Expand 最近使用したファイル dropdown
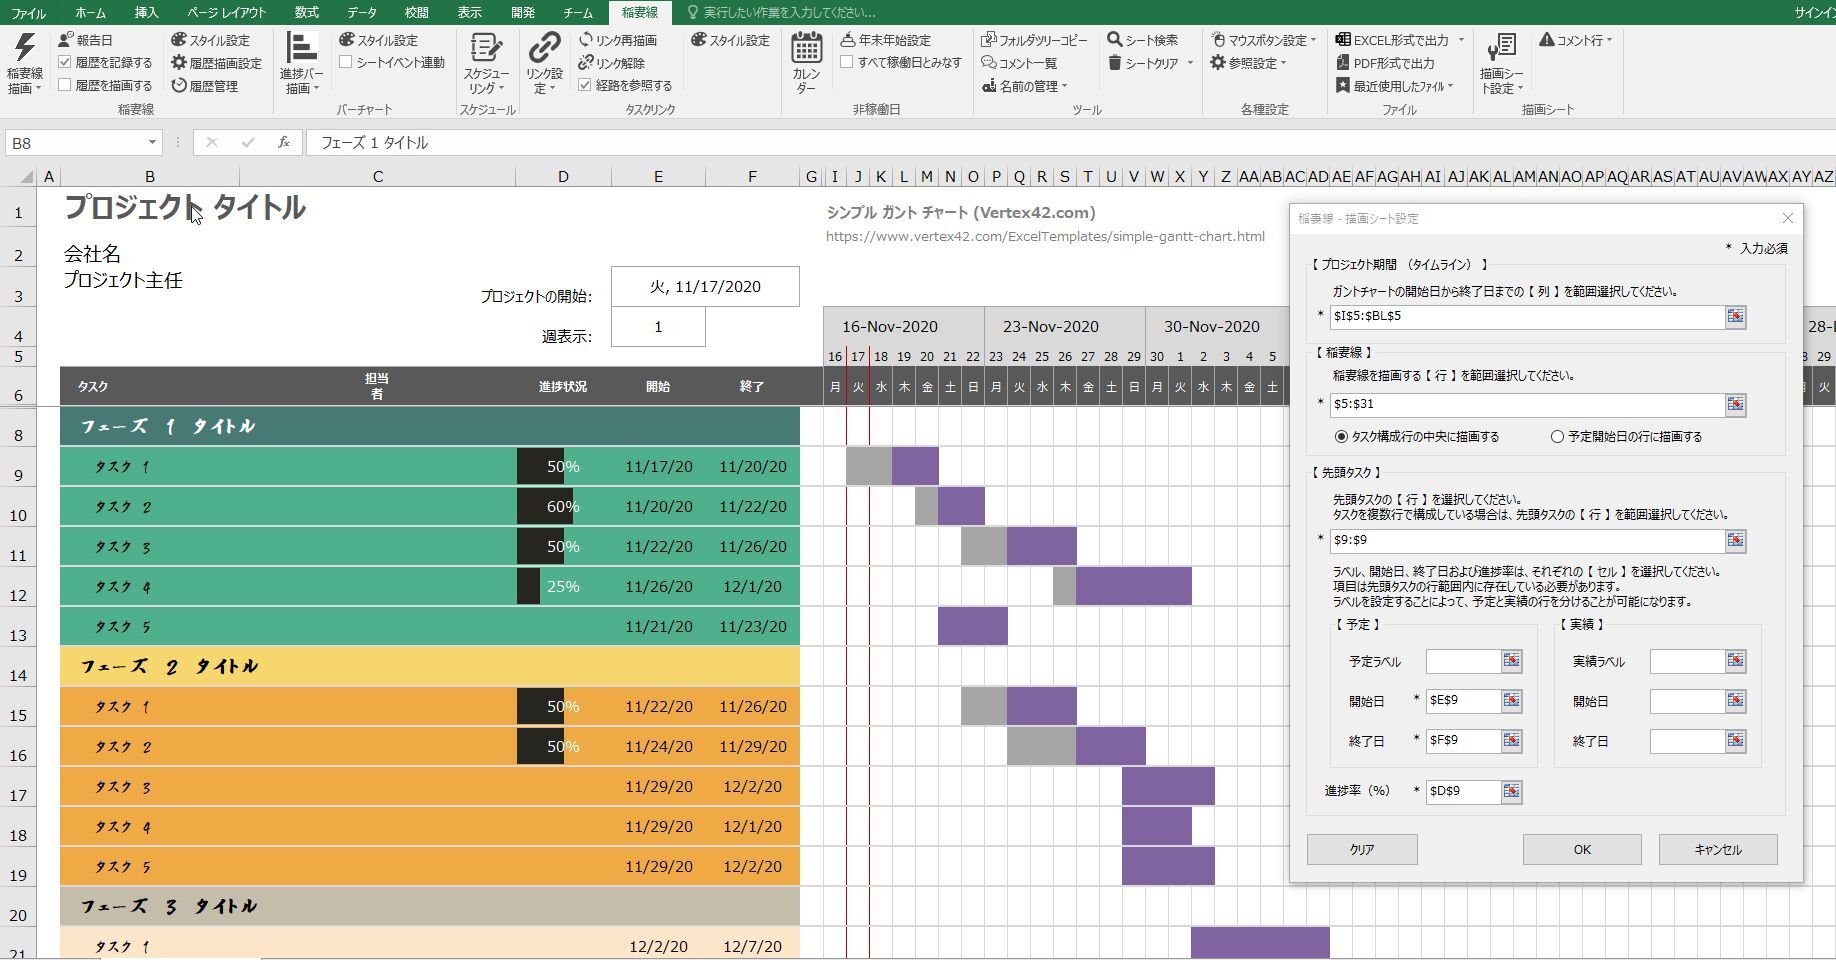 (1450, 87)
